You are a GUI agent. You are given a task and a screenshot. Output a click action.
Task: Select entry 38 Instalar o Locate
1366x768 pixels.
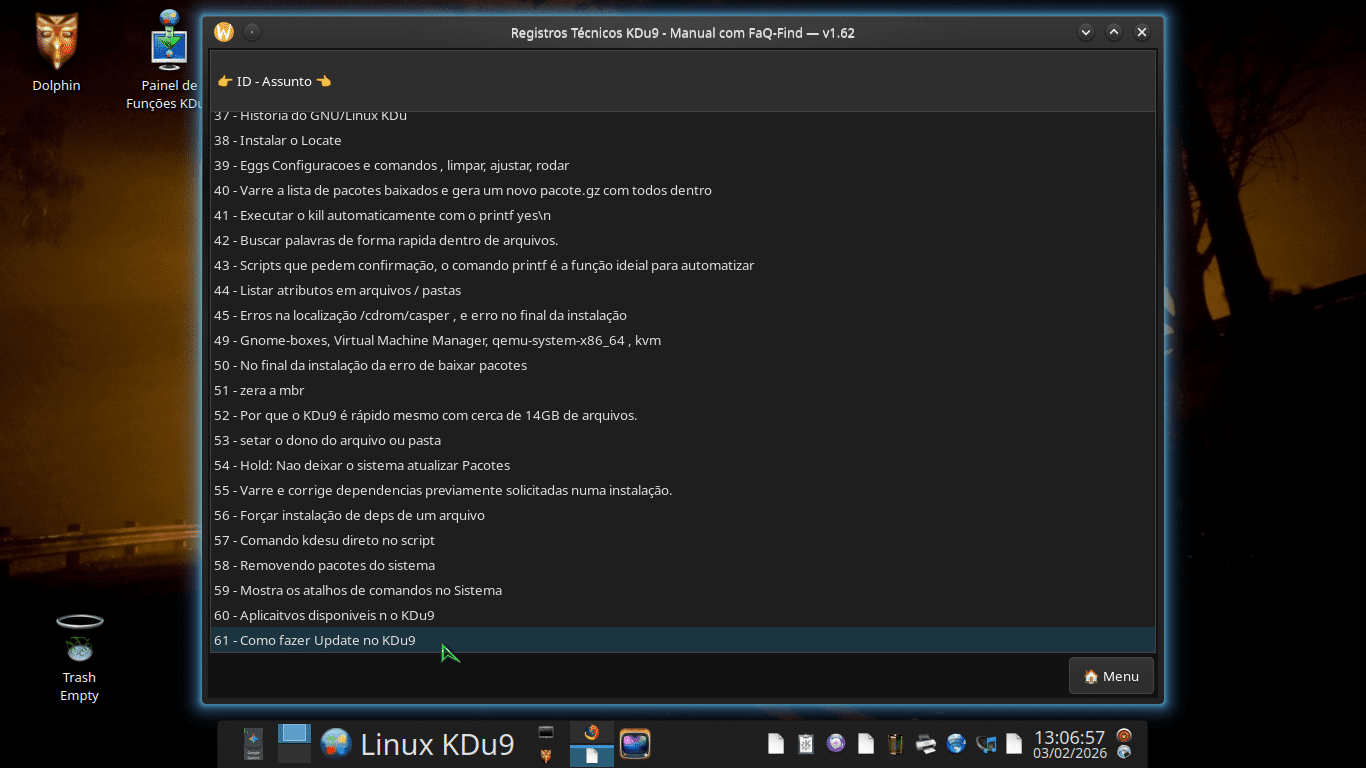coord(278,140)
